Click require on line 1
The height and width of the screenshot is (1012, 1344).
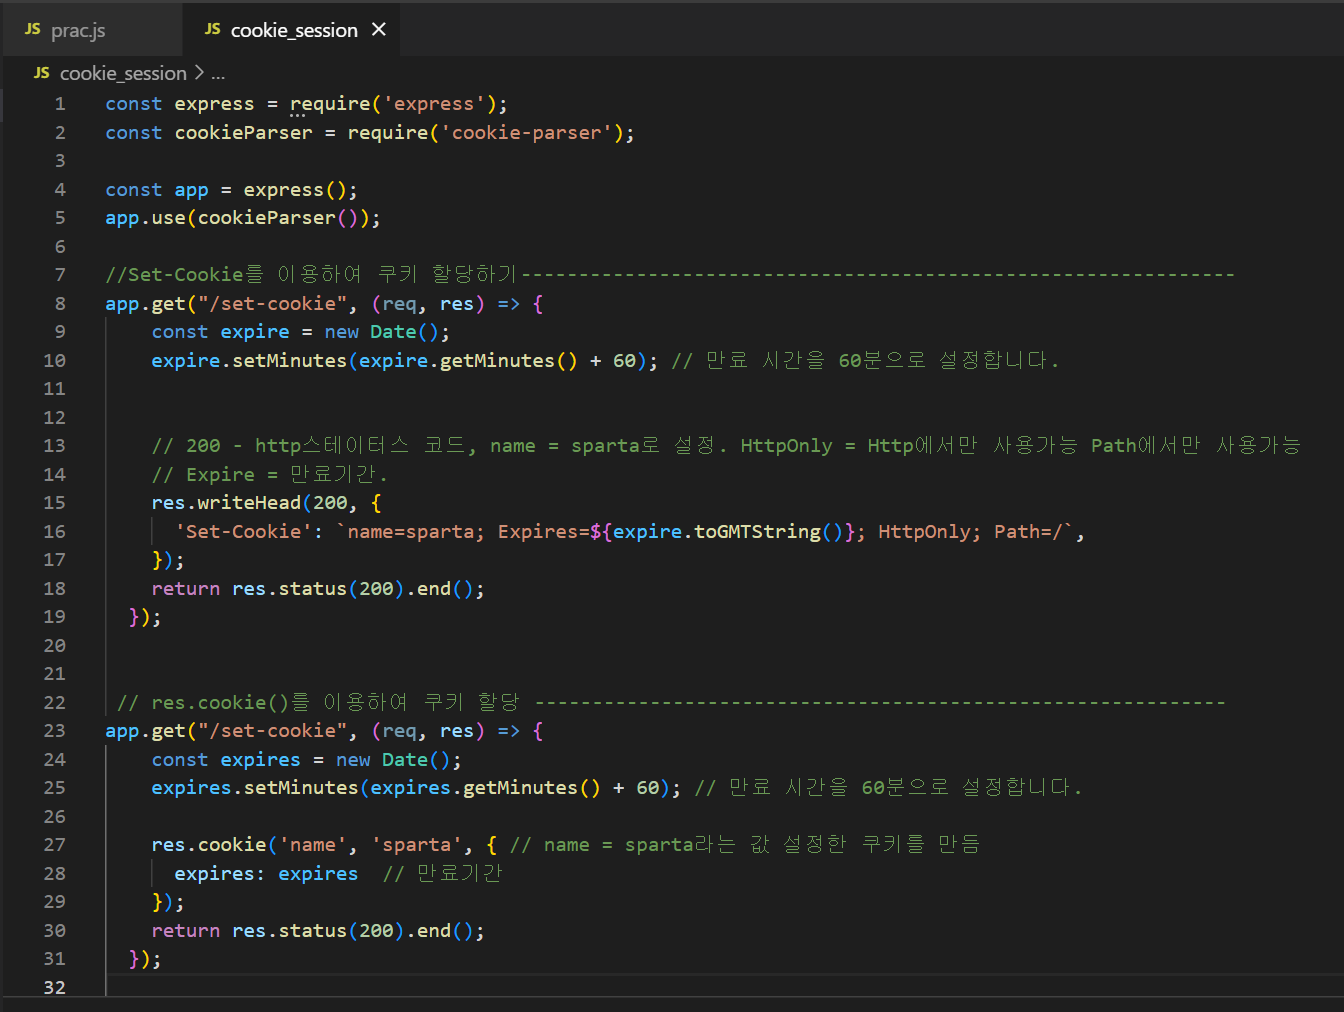(x=330, y=104)
